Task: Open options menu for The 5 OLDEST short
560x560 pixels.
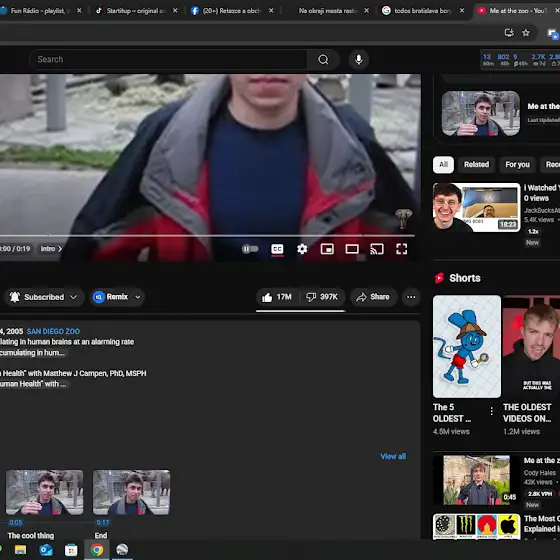Action: click(492, 411)
